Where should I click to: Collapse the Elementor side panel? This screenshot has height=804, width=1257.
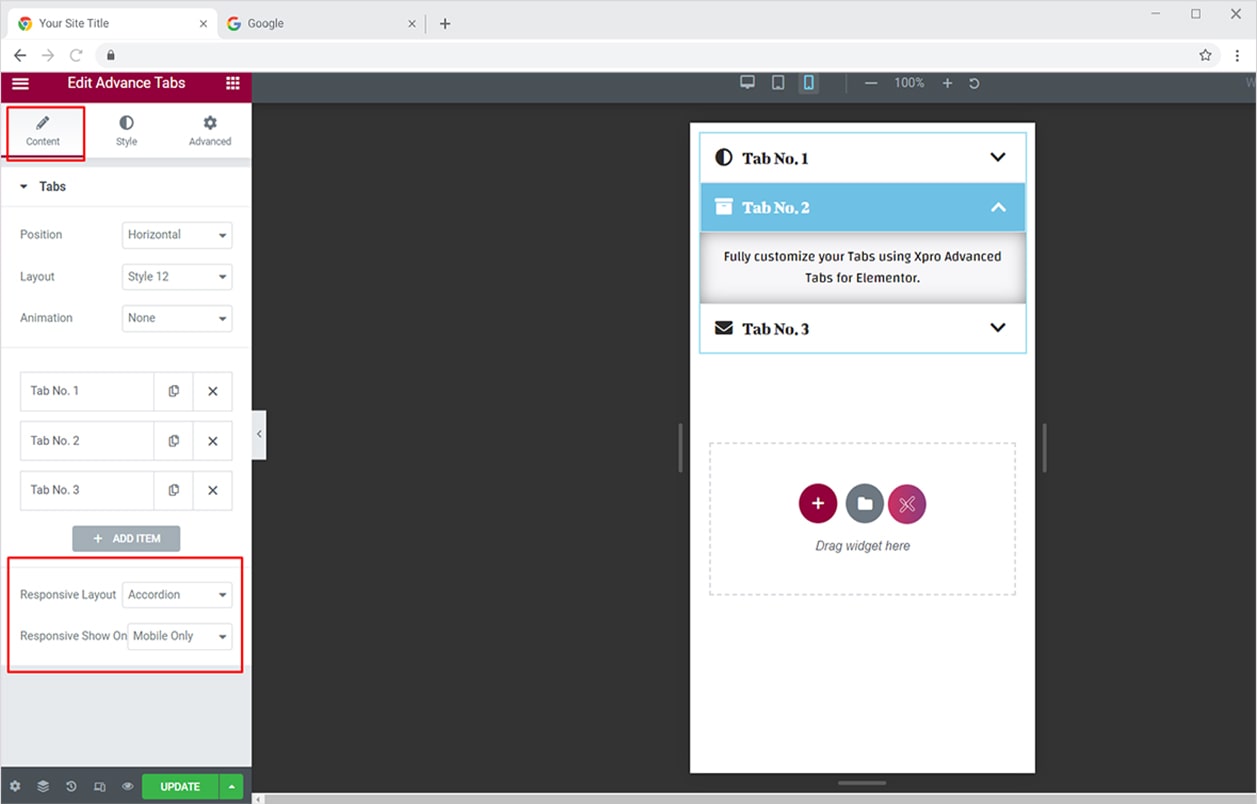[x=259, y=434]
